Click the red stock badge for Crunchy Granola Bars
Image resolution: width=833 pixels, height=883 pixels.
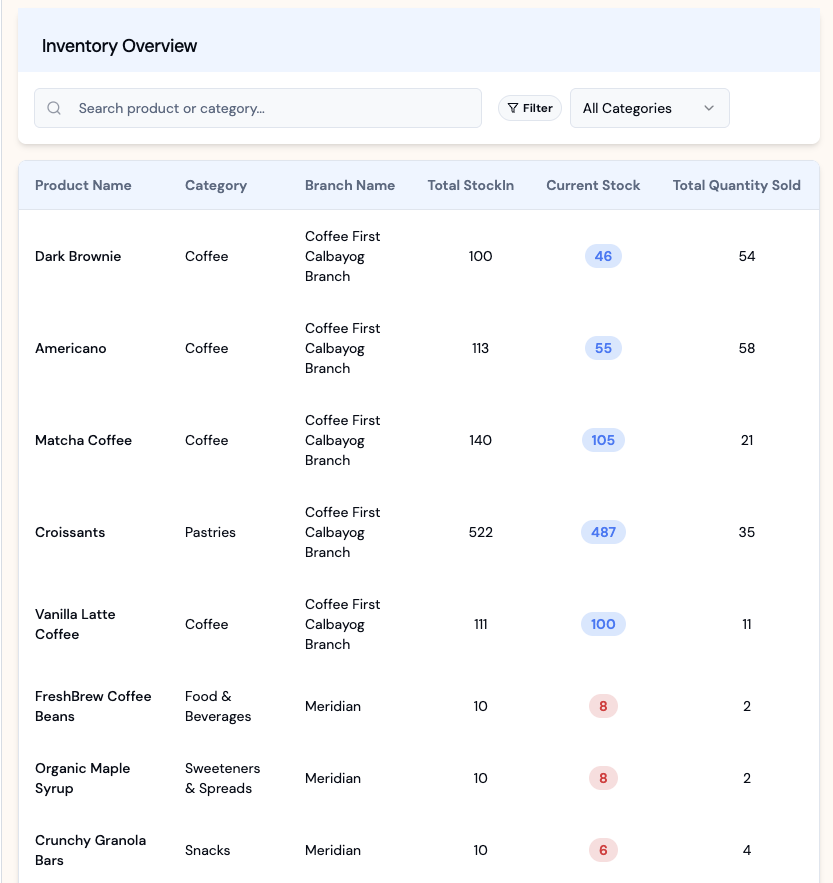603,850
